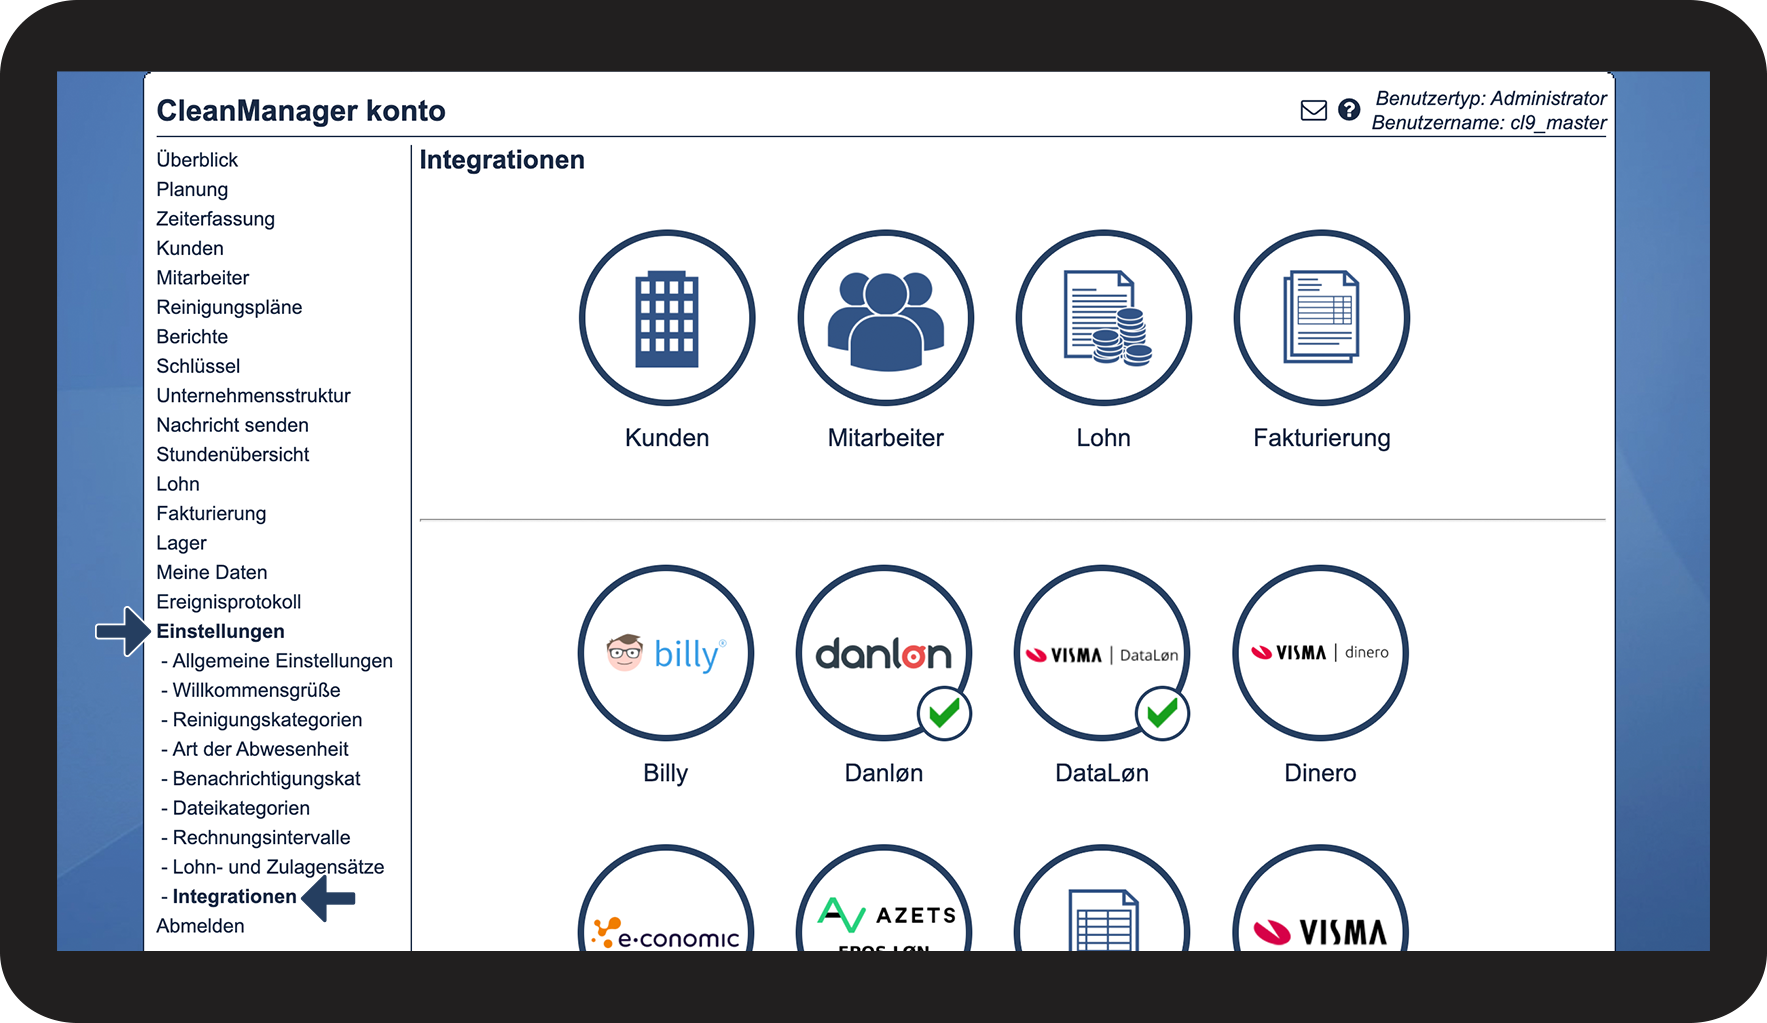Open Kunden in the sidebar menu

point(190,248)
